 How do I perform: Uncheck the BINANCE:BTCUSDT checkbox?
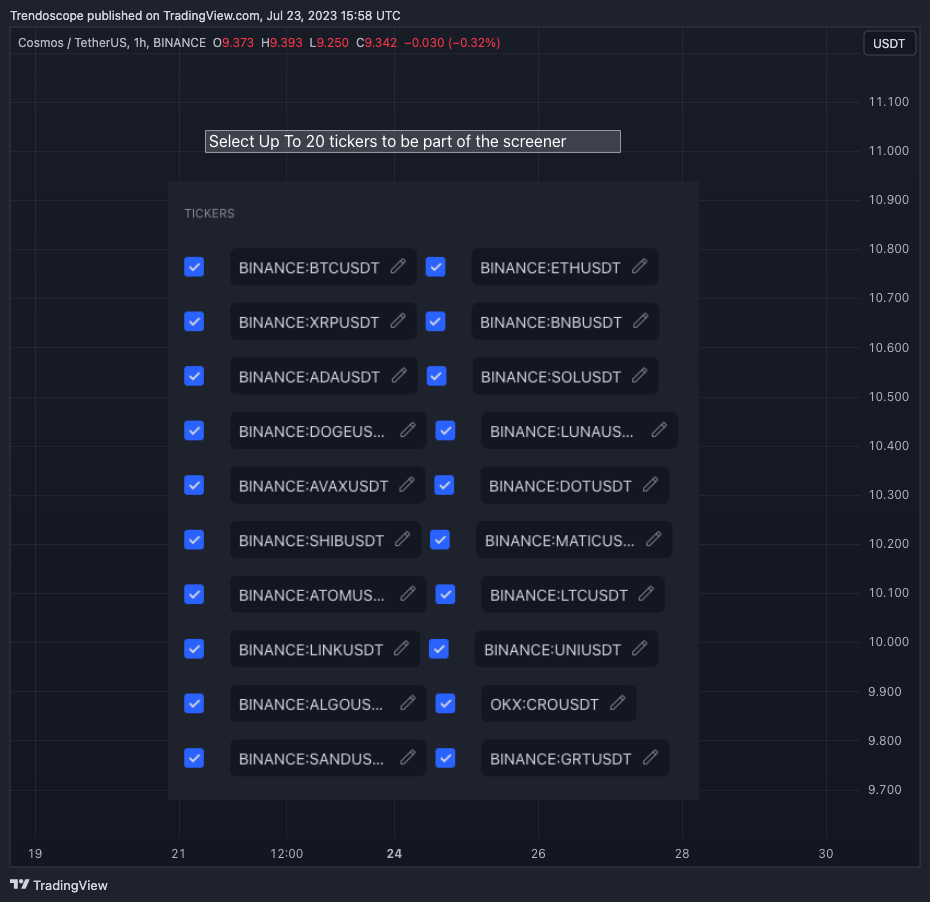tap(194, 267)
